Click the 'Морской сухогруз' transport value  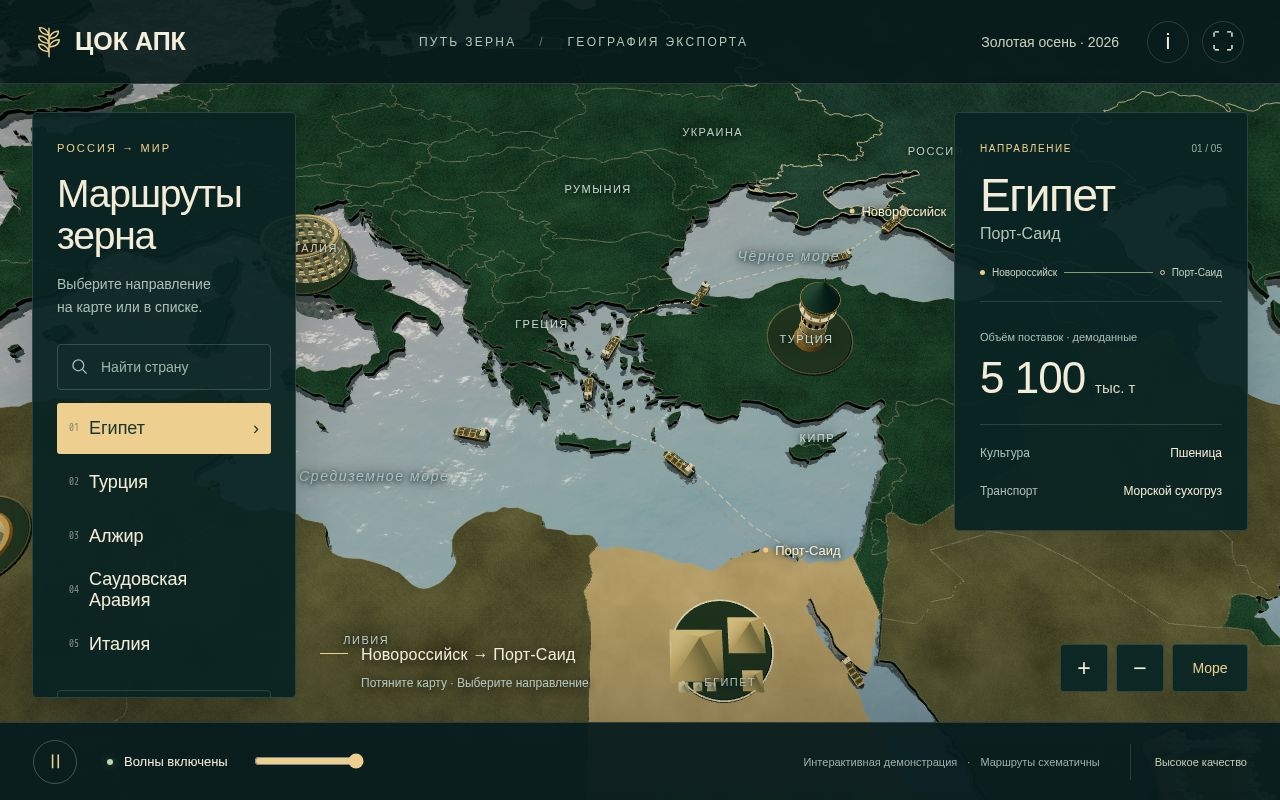(1172, 491)
